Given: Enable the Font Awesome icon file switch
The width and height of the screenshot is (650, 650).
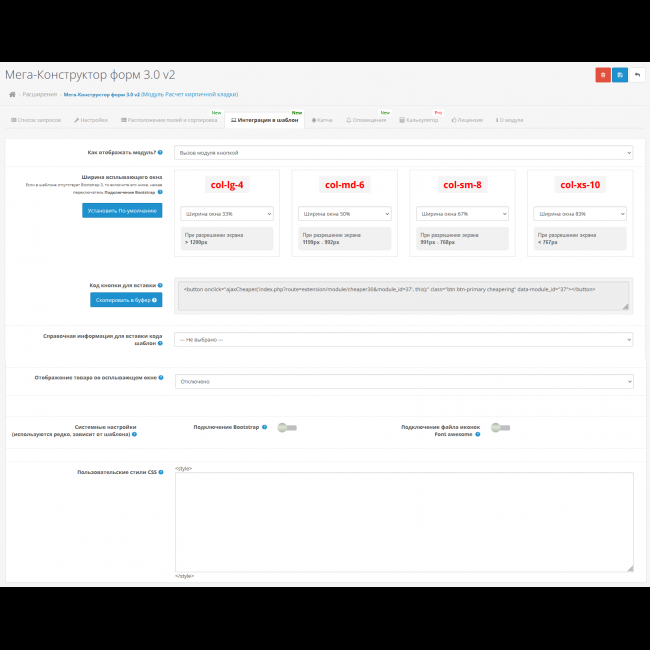Looking at the screenshot, I should [x=500, y=428].
